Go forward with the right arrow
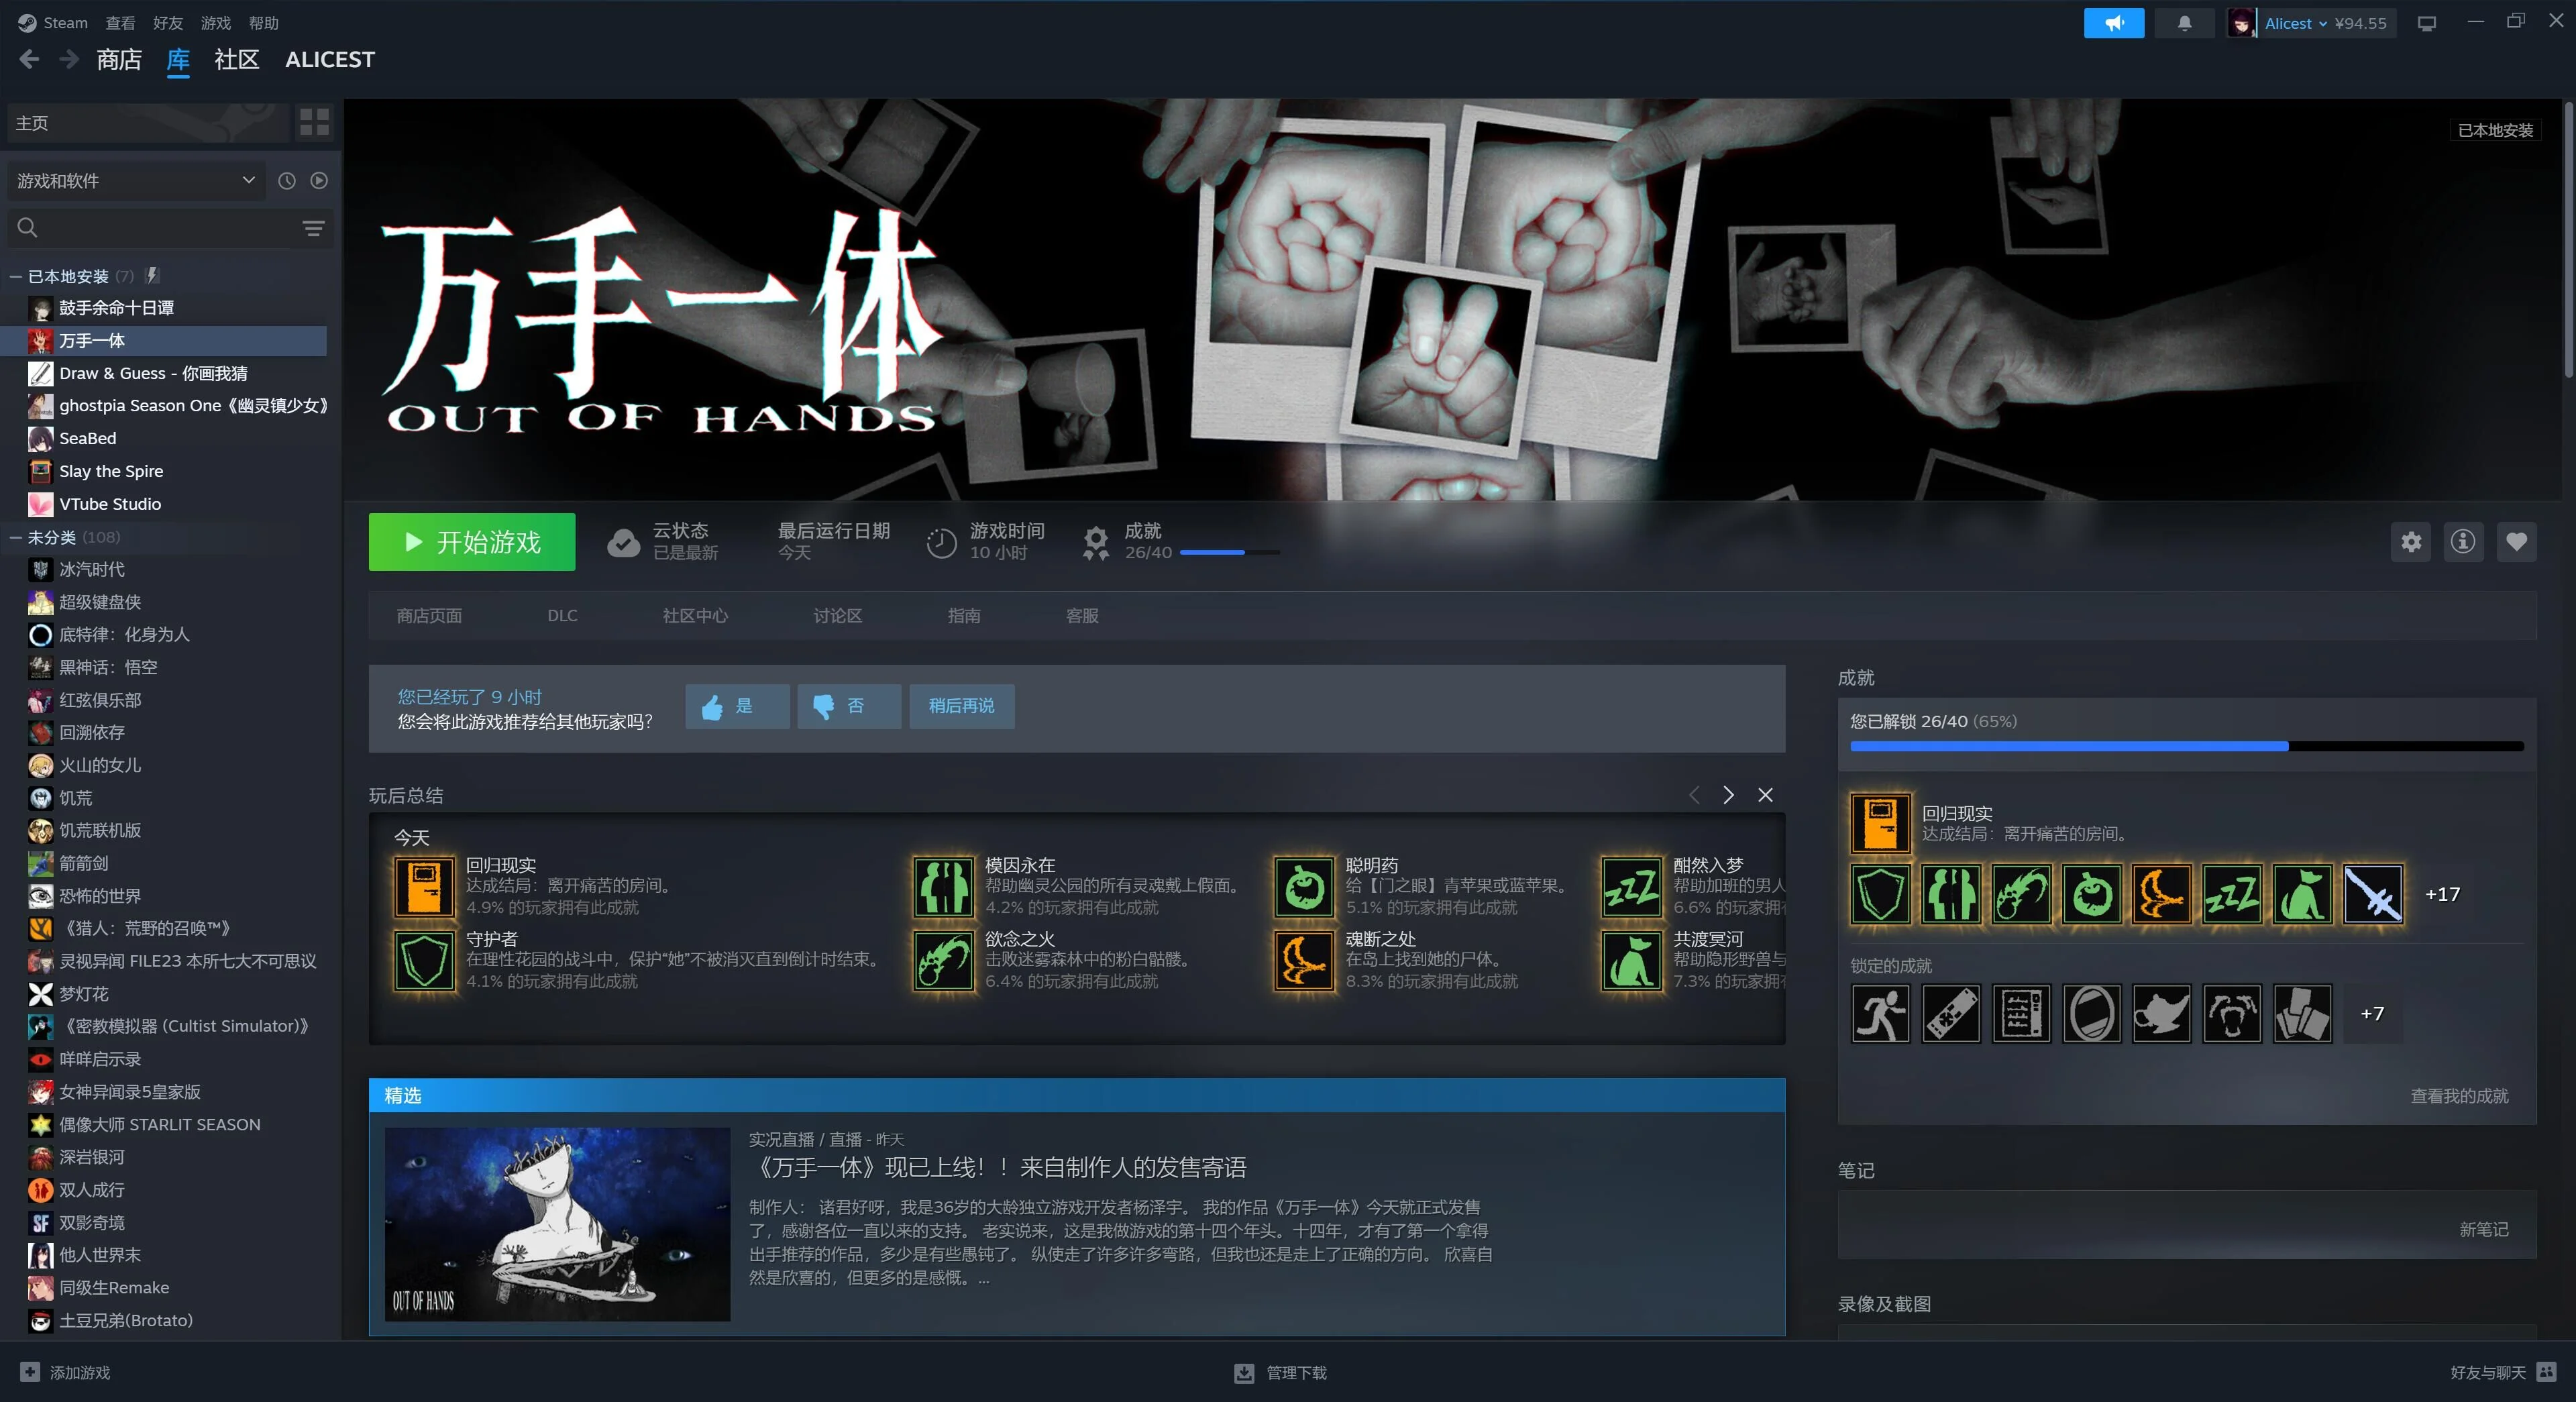The height and width of the screenshot is (1402, 2576). 69,60
